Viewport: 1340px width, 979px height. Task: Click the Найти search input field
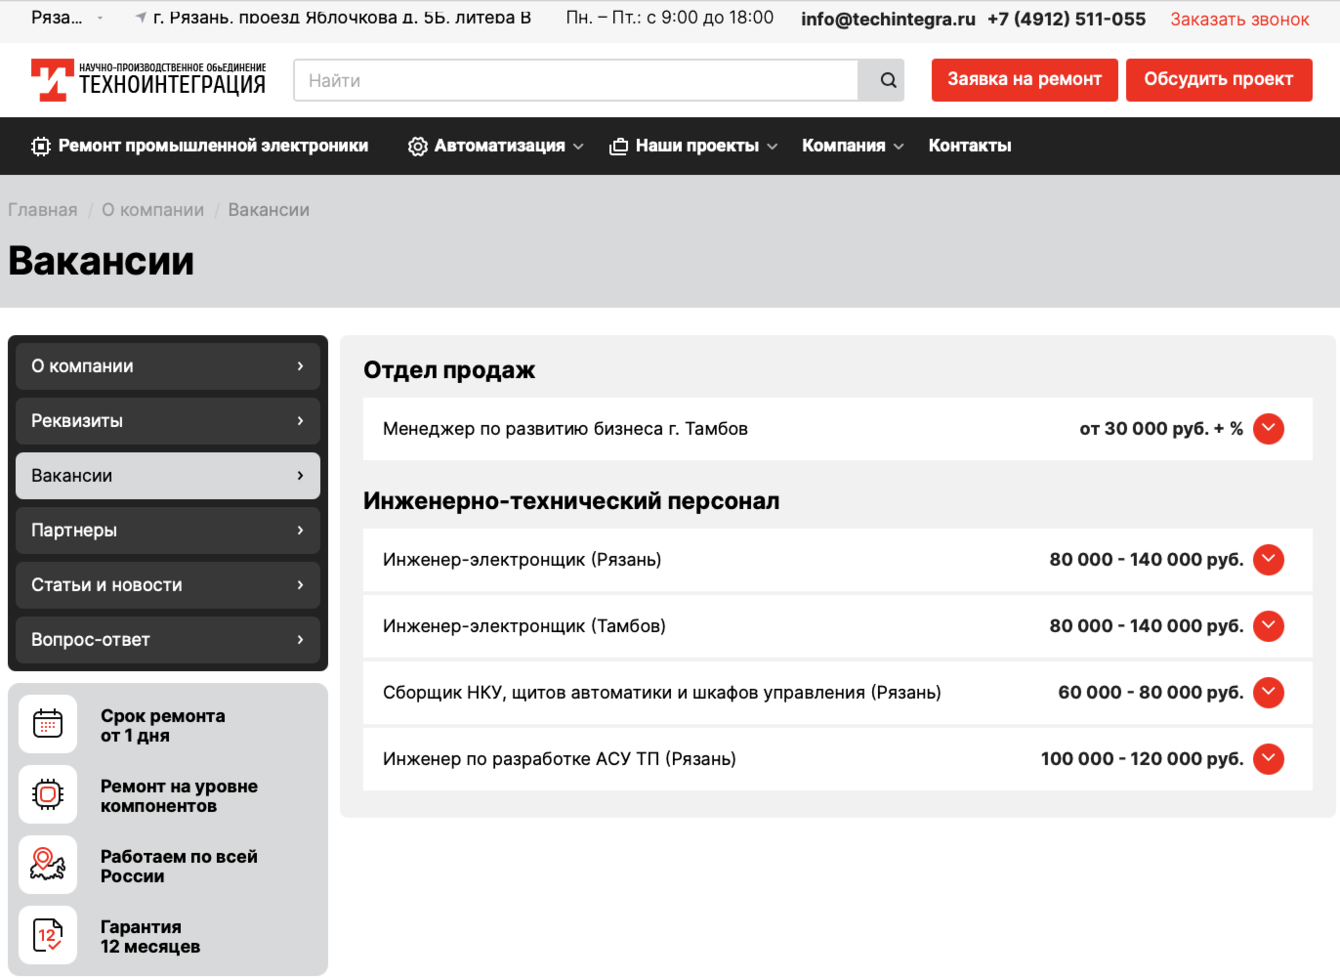pyautogui.click(x=576, y=80)
